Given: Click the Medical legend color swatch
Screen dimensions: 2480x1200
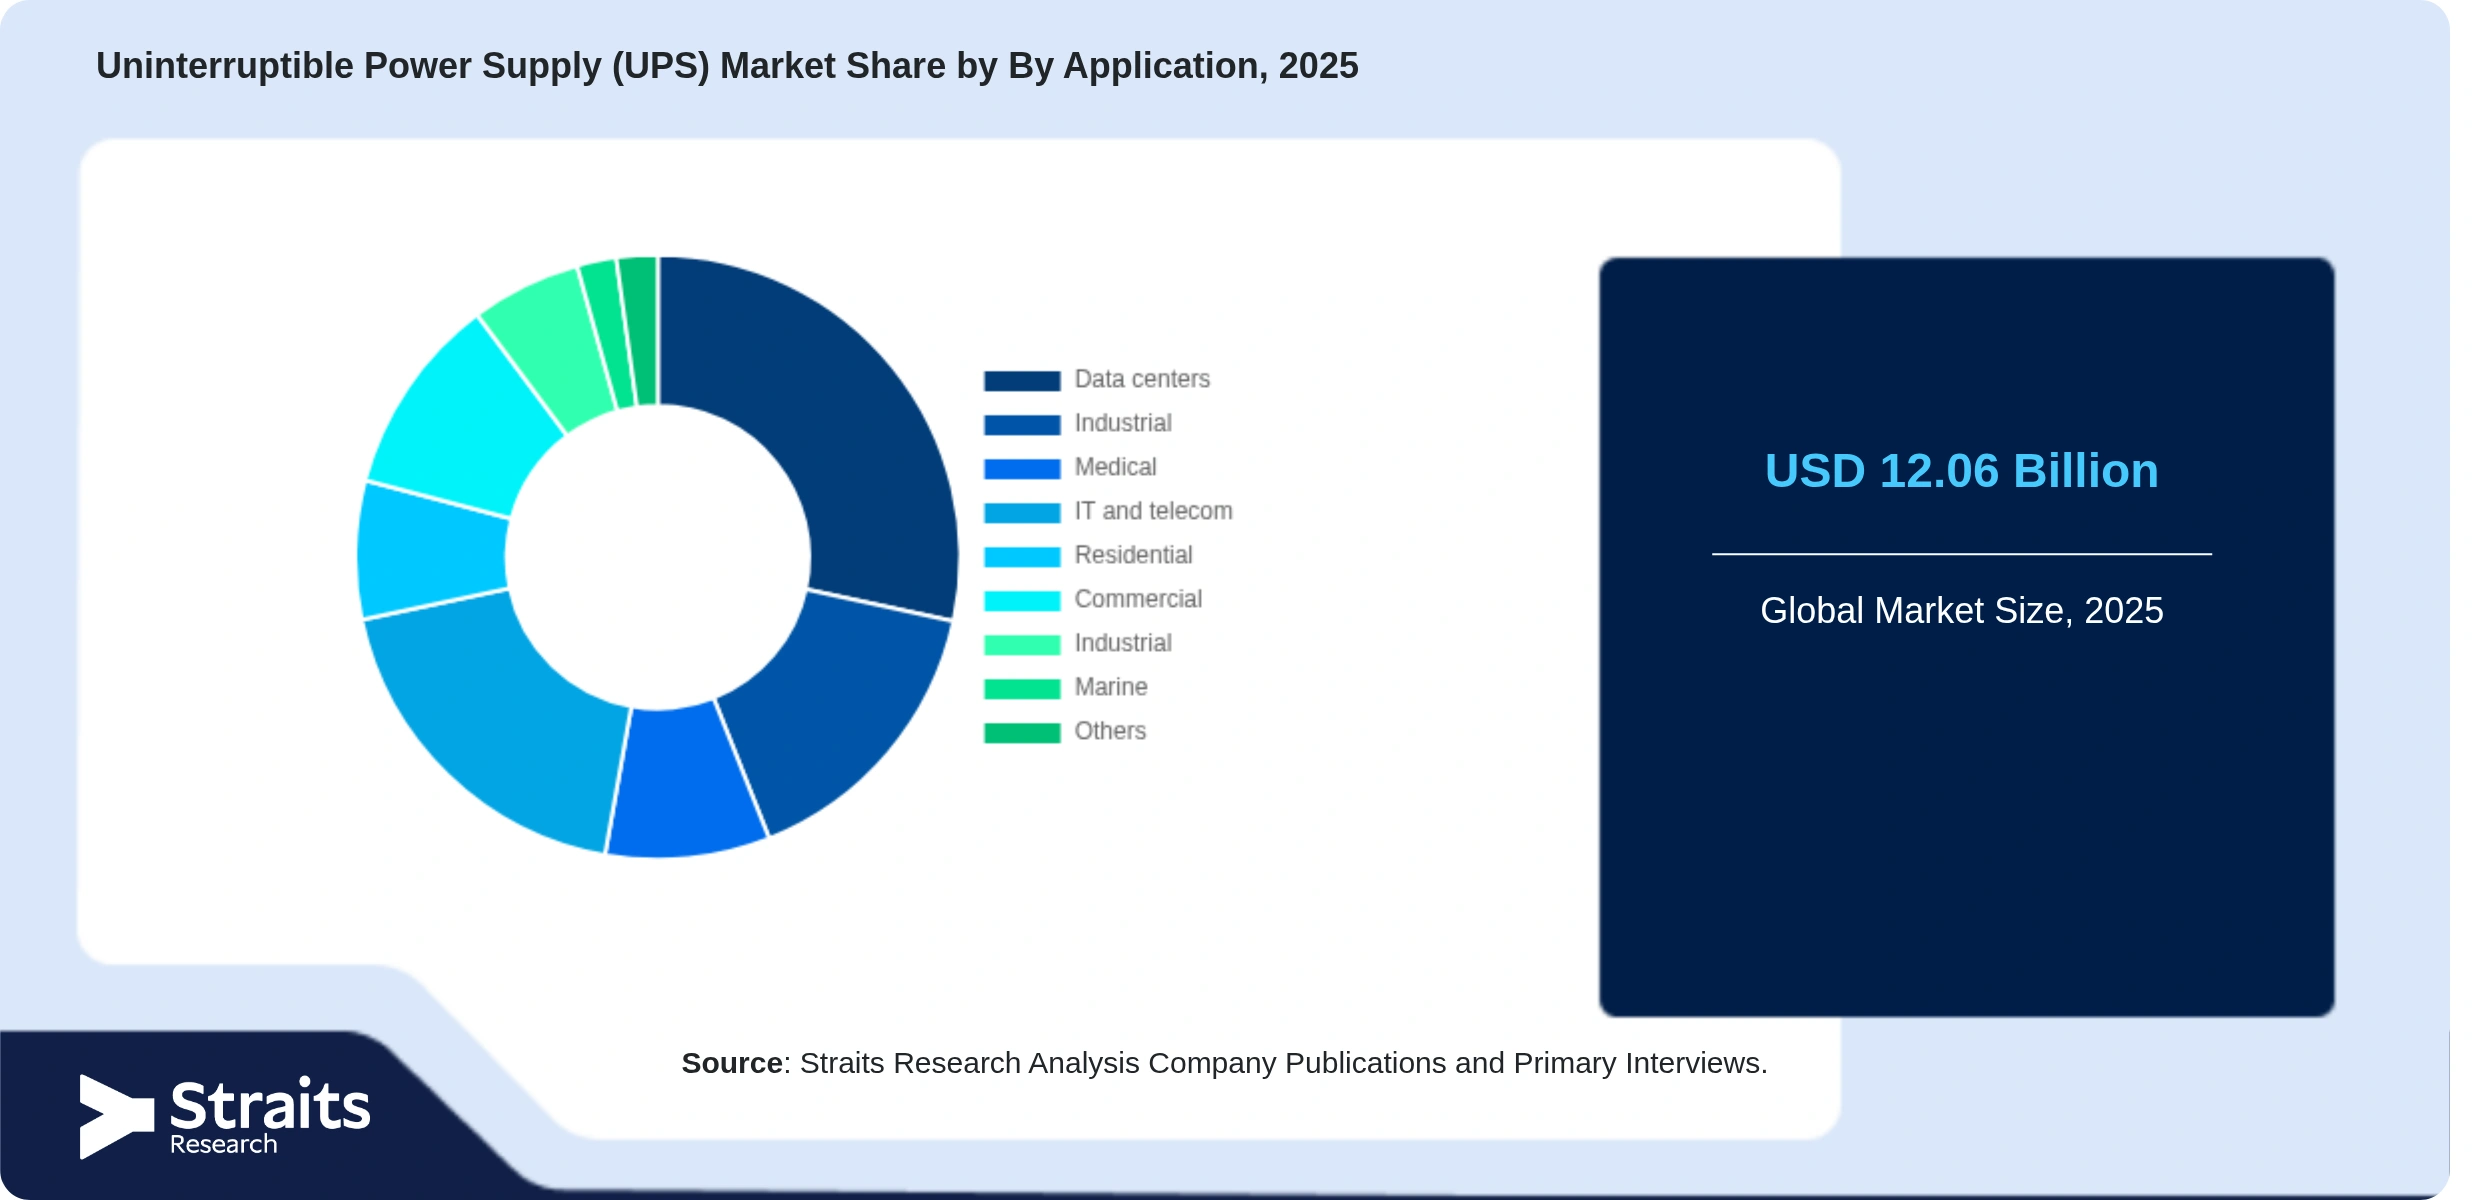Looking at the screenshot, I should (x=1021, y=469).
